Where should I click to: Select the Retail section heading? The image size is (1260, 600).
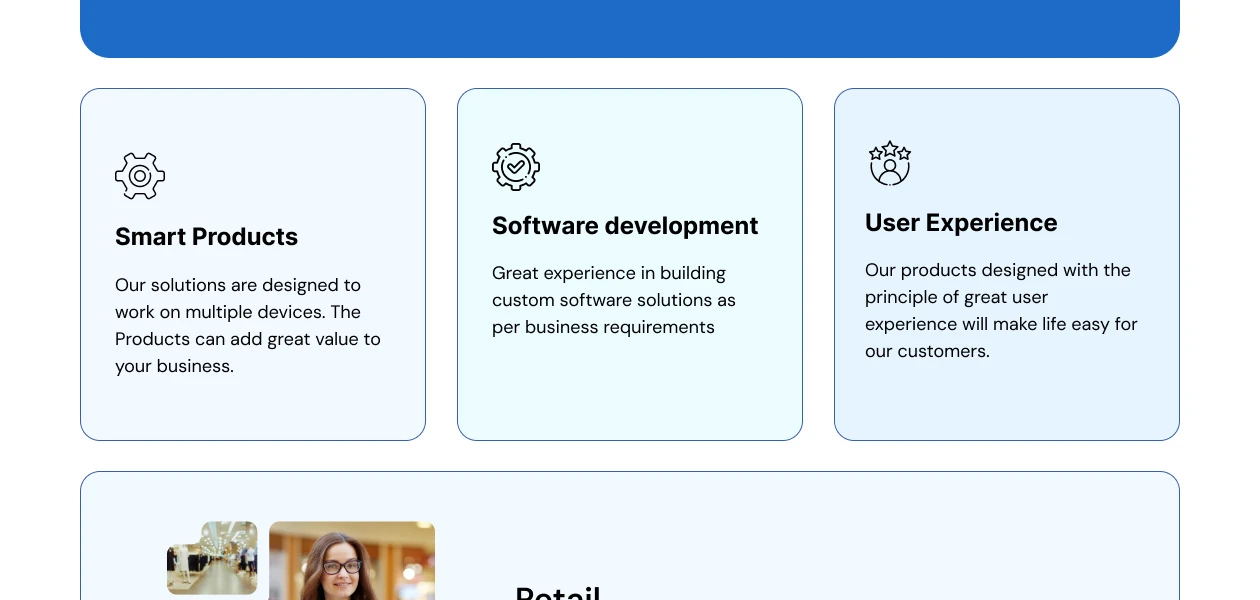[x=558, y=594]
